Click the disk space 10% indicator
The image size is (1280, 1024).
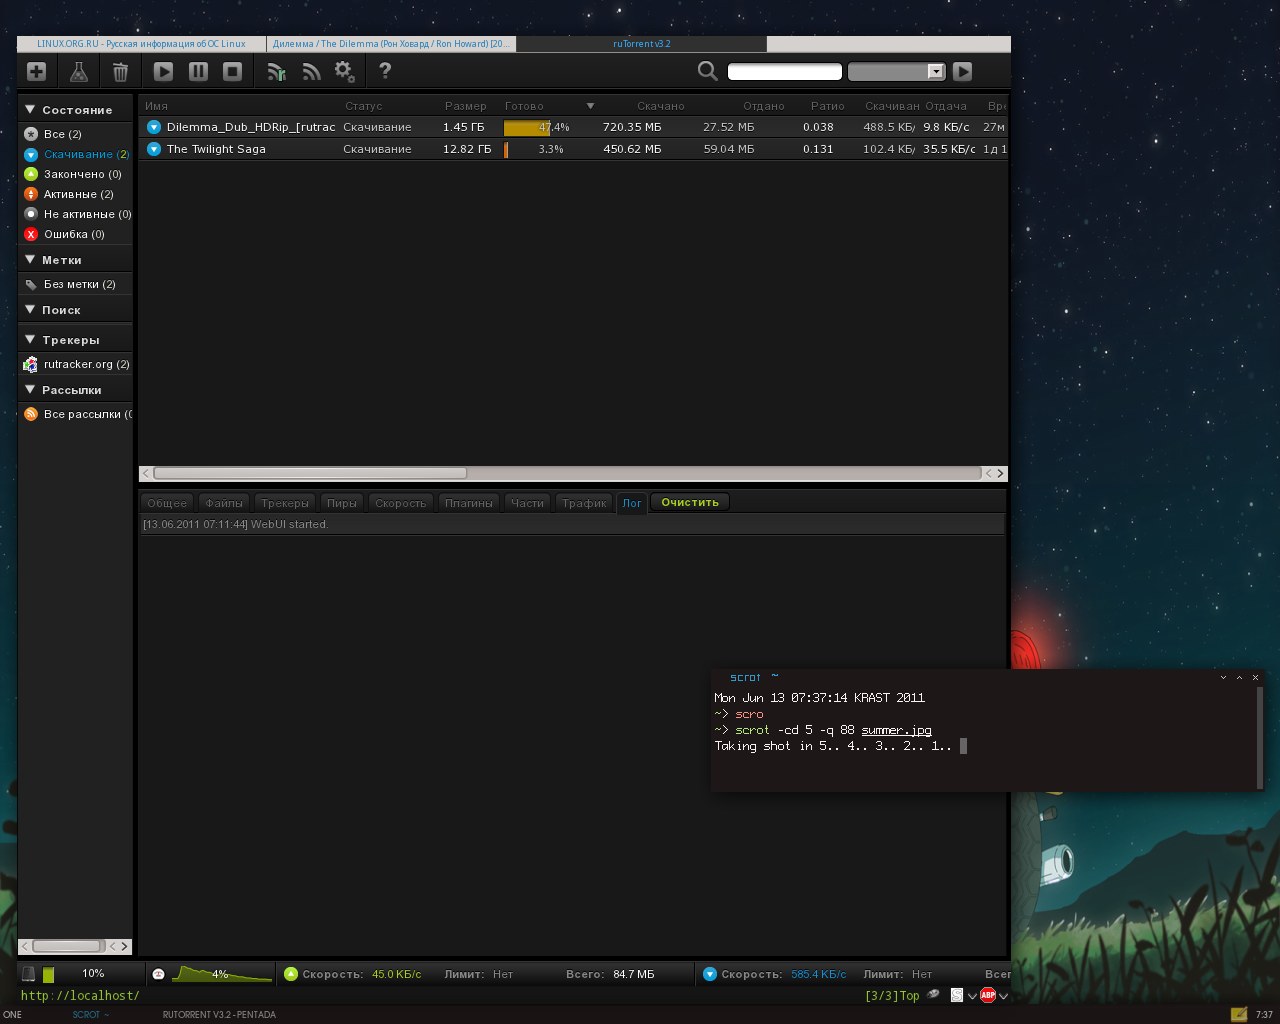pyautogui.click(x=81, y=974)
